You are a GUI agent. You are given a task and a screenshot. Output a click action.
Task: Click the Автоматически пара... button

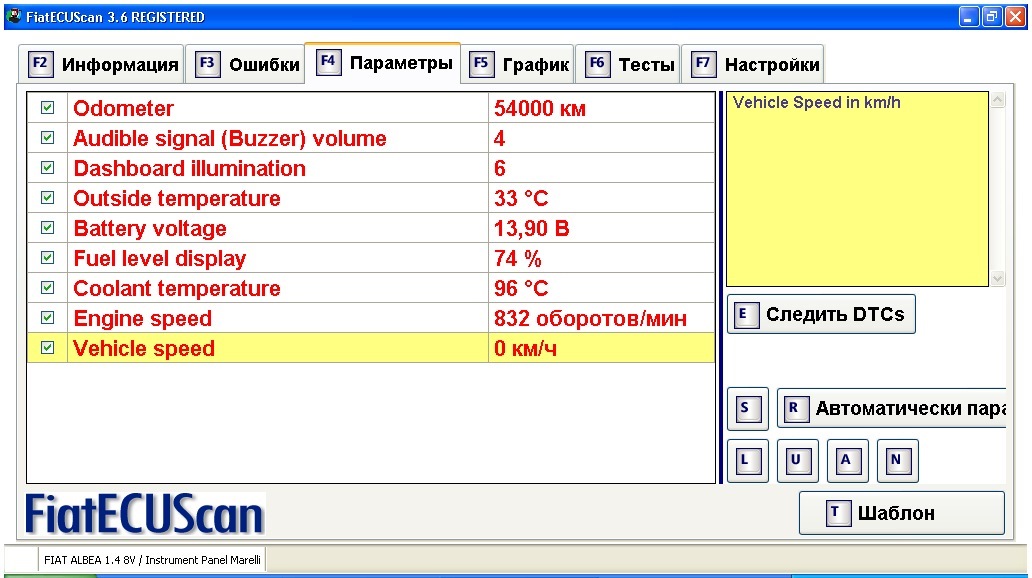click(892, 408)
